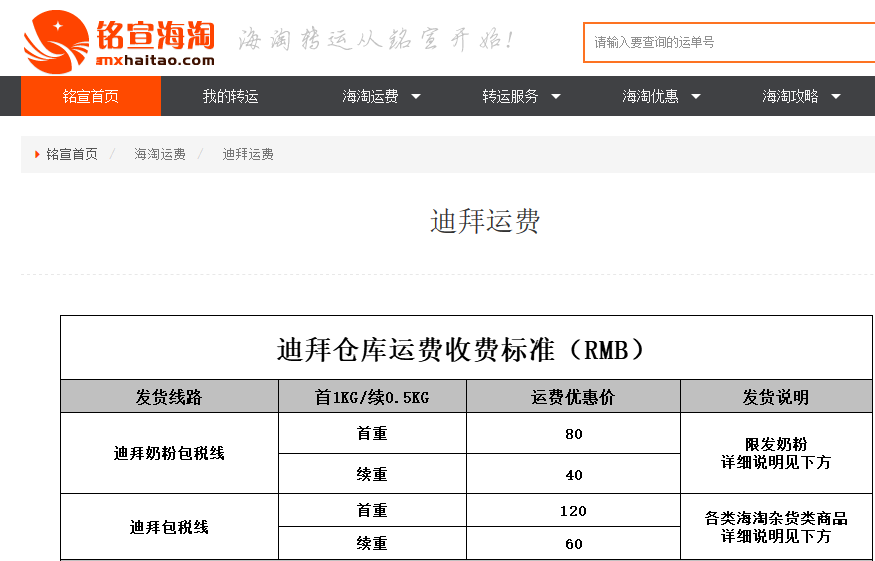Open the 海淘运费 nav menu
The width and height of the screenshot is (875, 561).
(370, 96)
